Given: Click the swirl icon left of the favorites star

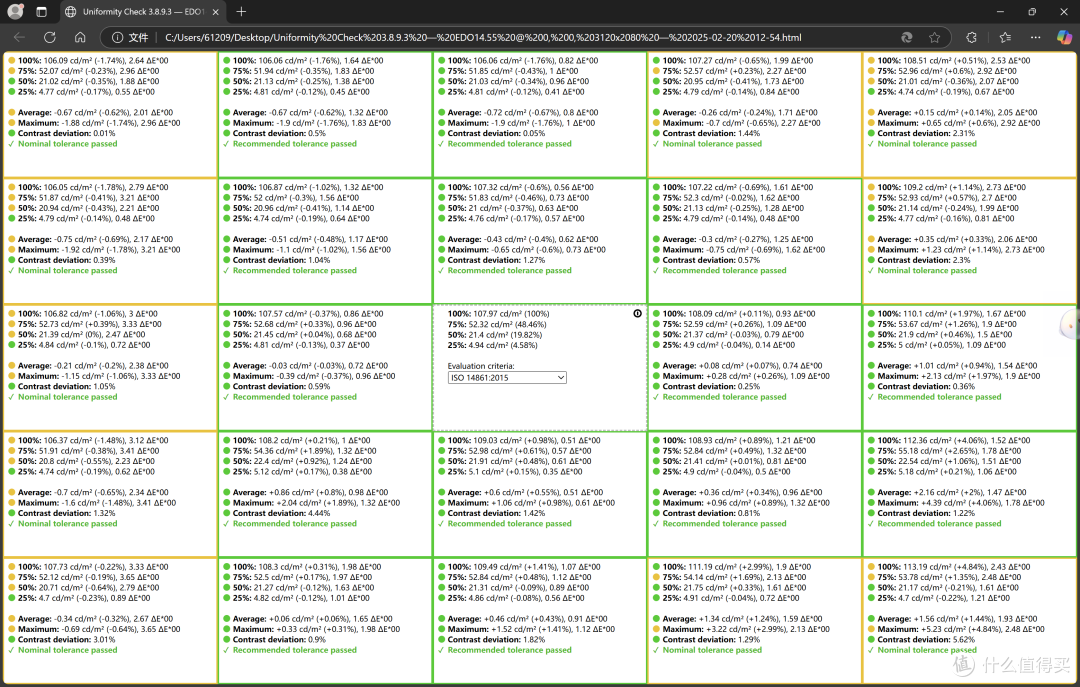Looking at the screenshot, I should tap(906, 37).
